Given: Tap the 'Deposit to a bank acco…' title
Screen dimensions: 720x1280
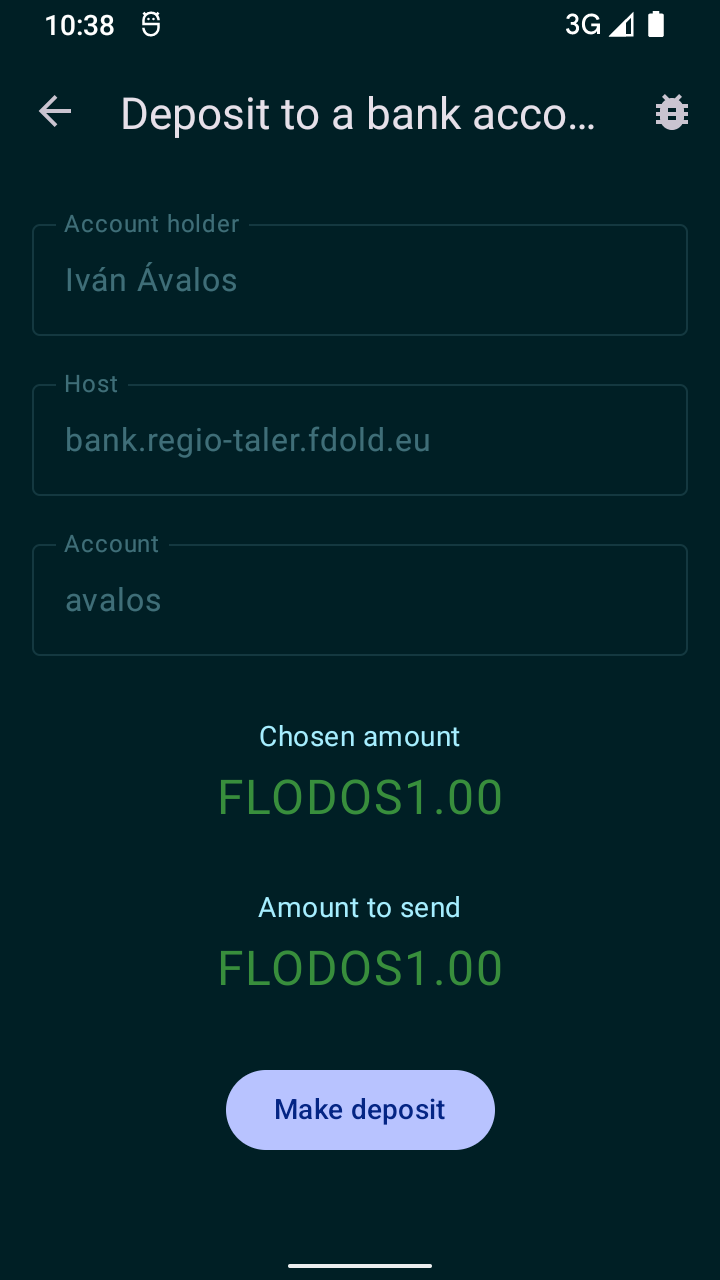Looking at the screenshot, I should pyautogui.click(x=358, y=115).
